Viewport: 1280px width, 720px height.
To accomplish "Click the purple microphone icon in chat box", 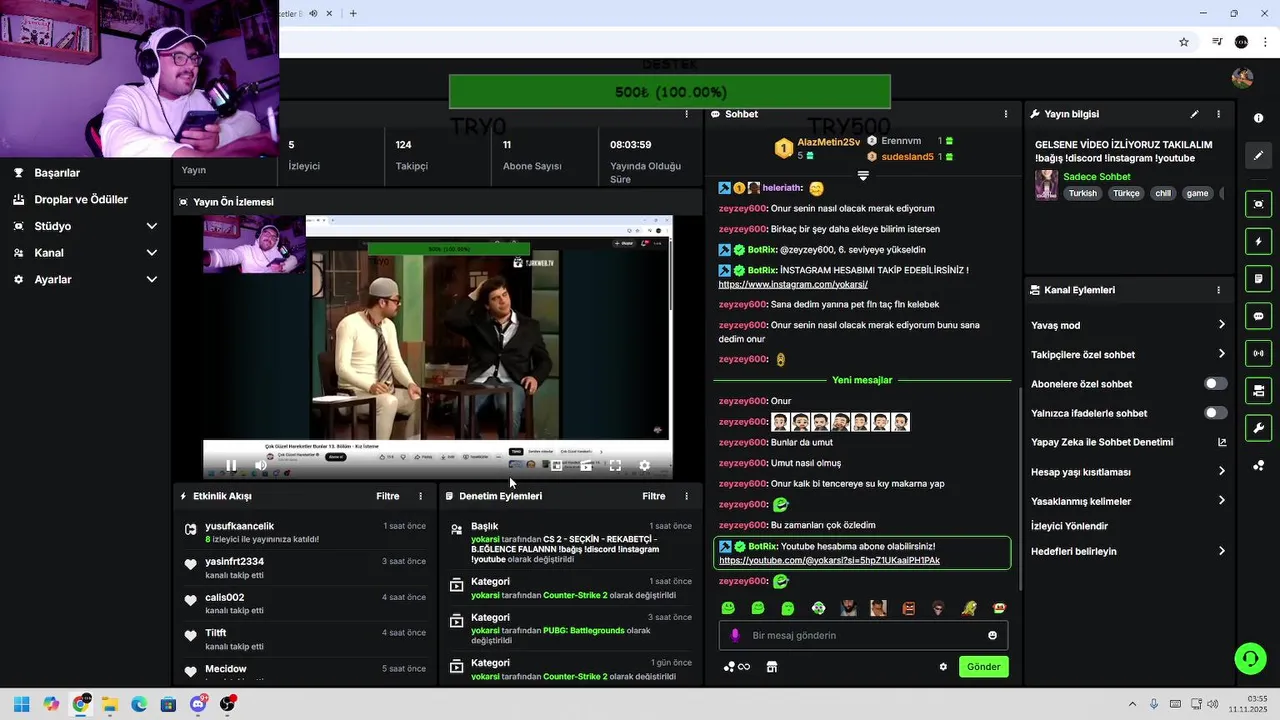I will 735,635.
